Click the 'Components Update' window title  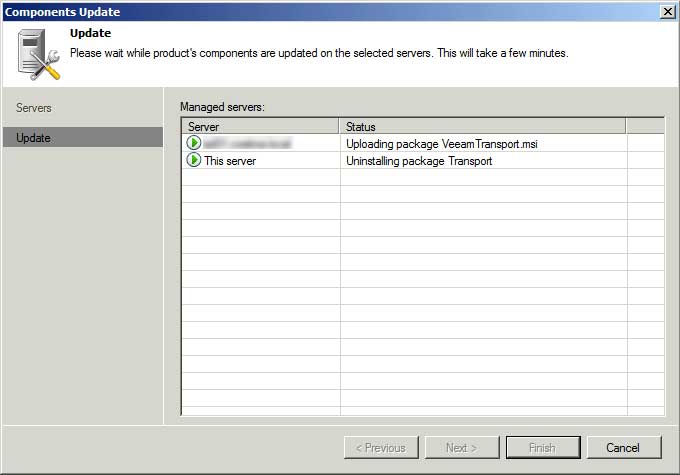point(62,12)
